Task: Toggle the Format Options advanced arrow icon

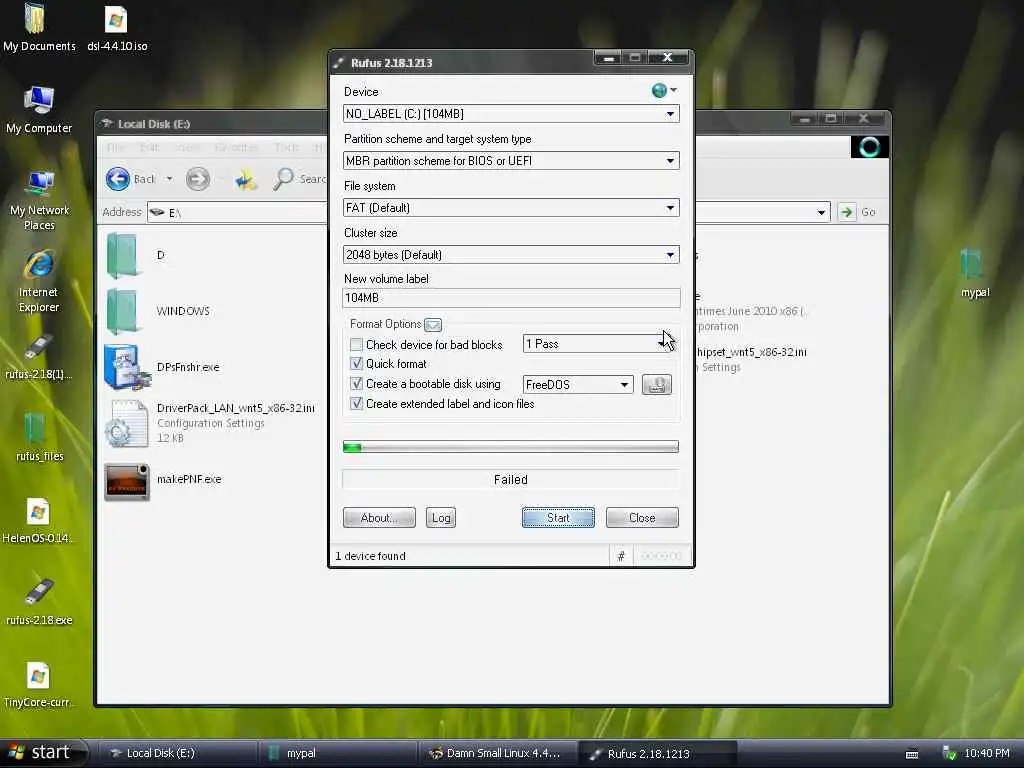Action: (x=432, y=325)
